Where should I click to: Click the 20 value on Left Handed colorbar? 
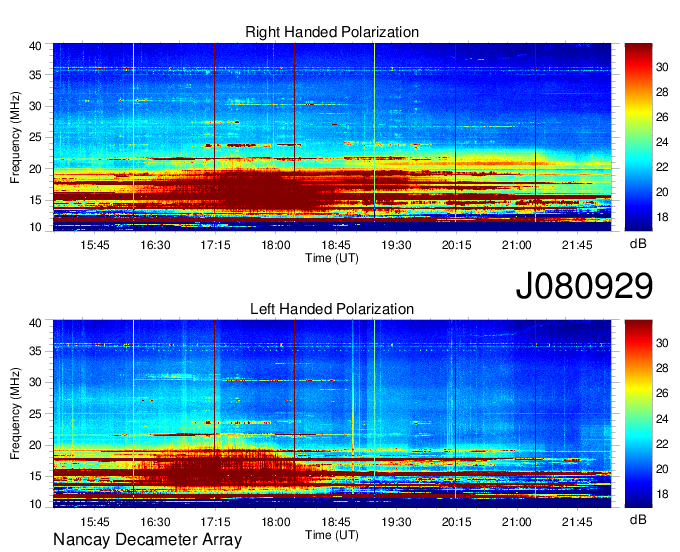(662, 469)
